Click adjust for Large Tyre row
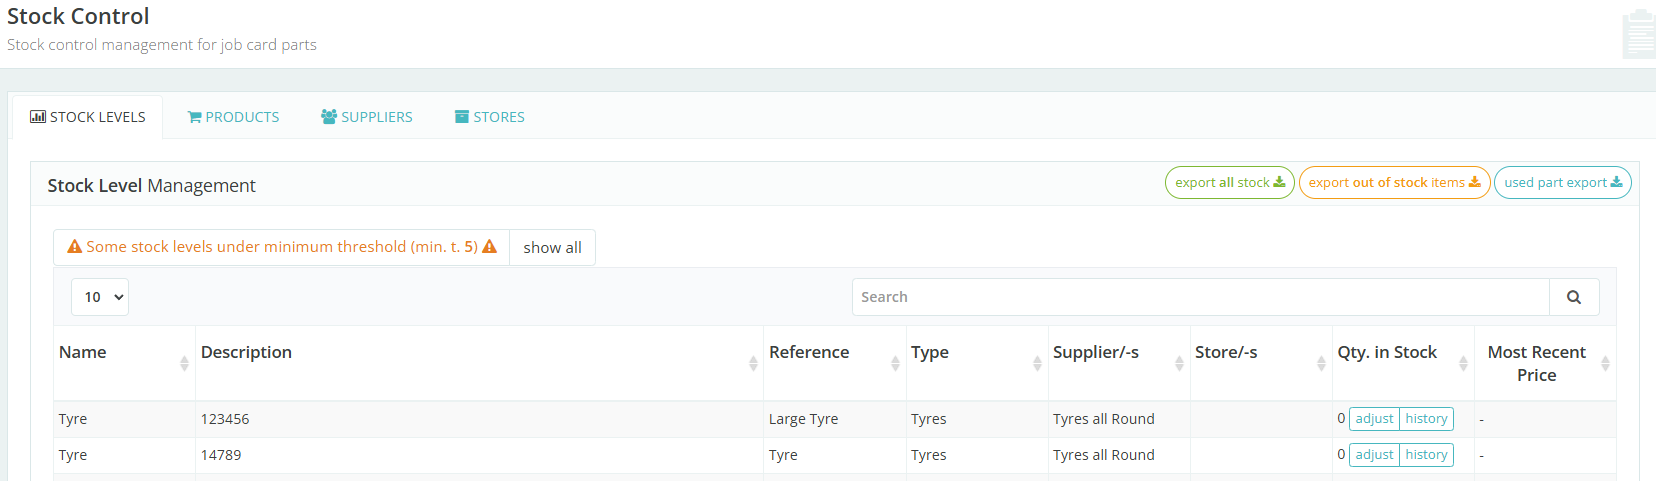1656x481 pixels. [1374, 419]
